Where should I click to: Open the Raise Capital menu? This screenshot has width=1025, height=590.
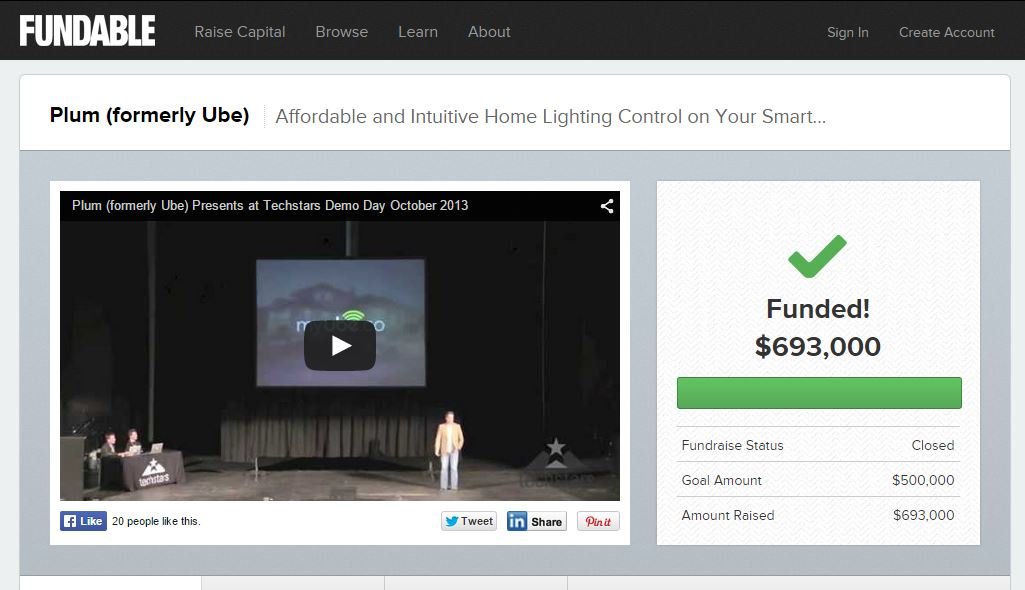[240, 32]
